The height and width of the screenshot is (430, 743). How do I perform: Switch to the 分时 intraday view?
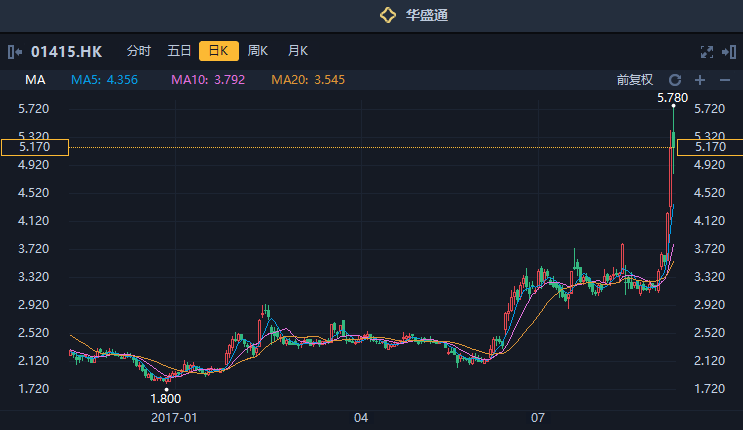point(139,51)
